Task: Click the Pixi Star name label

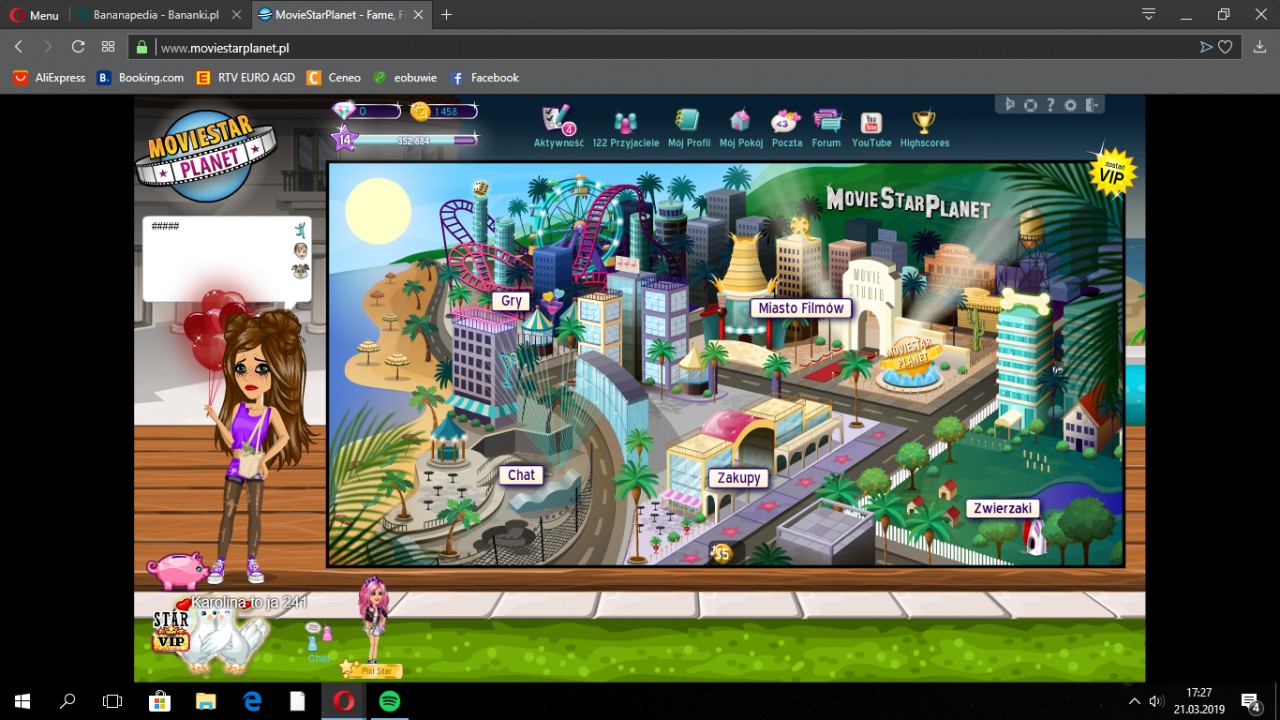Action: coord(379,671)
